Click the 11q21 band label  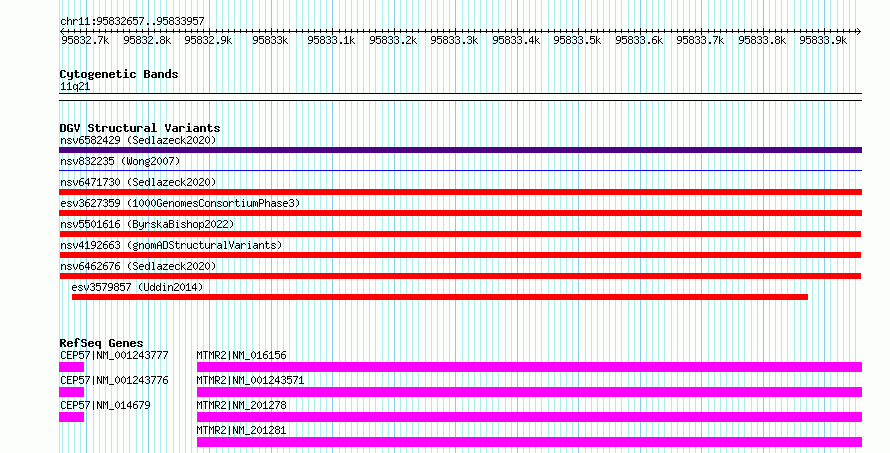pyautogui.click(x=75, y=87)
